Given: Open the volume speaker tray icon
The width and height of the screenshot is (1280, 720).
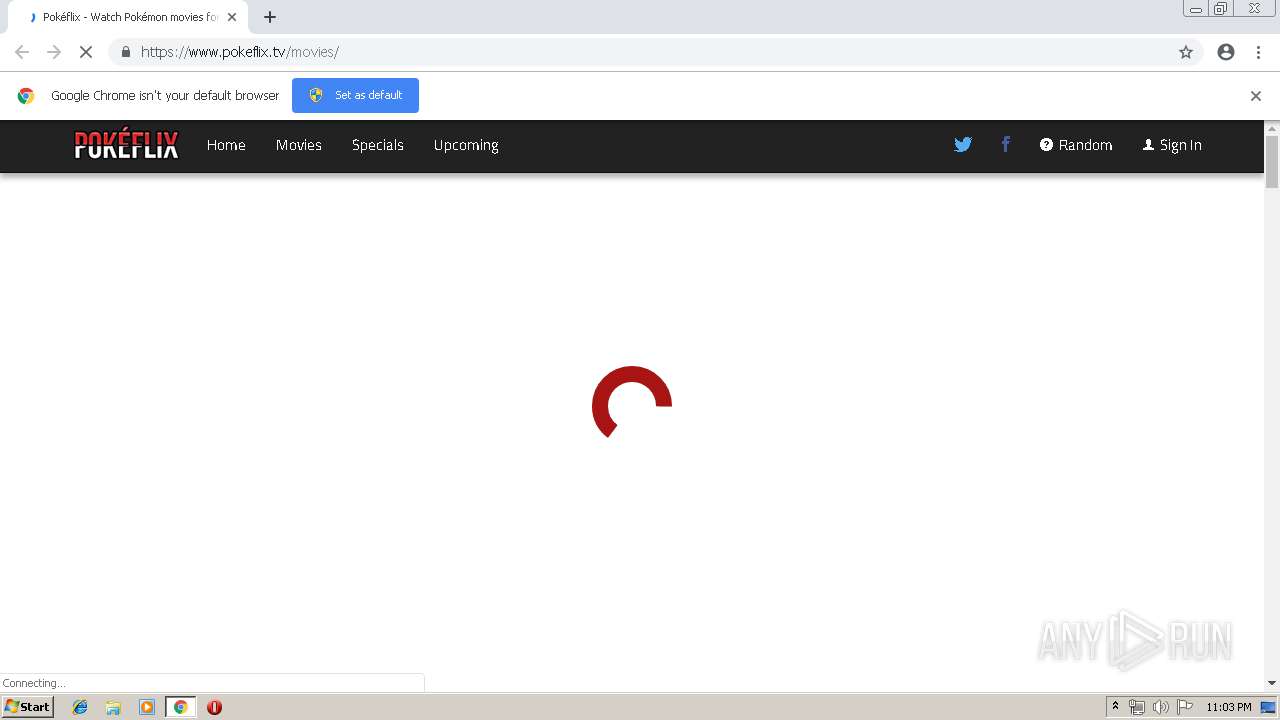Looking at the screenshot, I should [1160, 707].
